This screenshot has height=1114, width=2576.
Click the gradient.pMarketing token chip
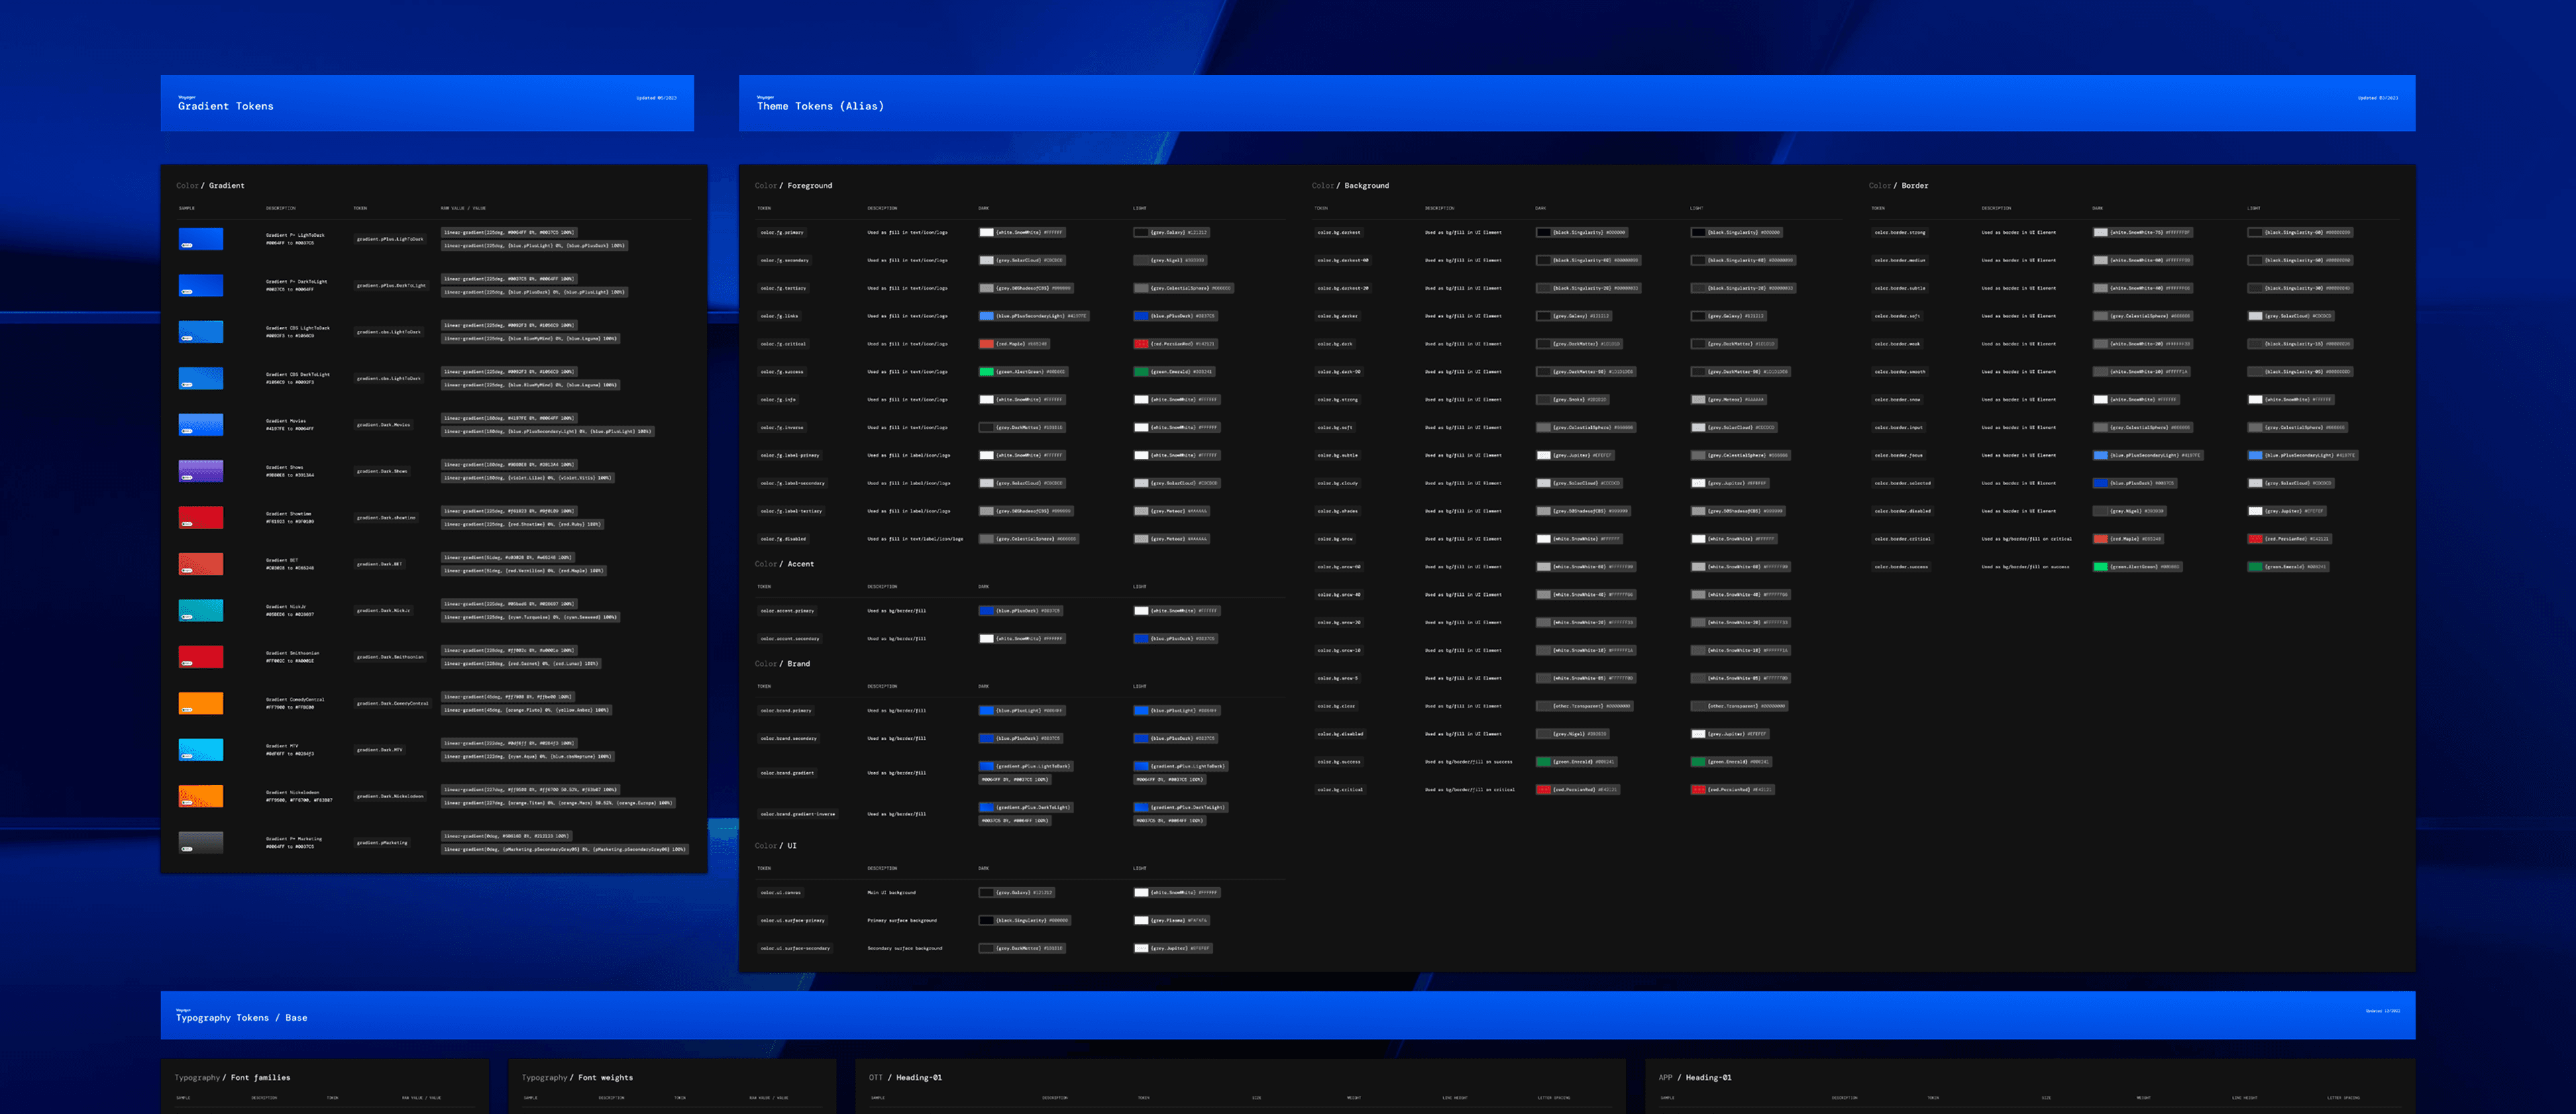pos(382,842)
